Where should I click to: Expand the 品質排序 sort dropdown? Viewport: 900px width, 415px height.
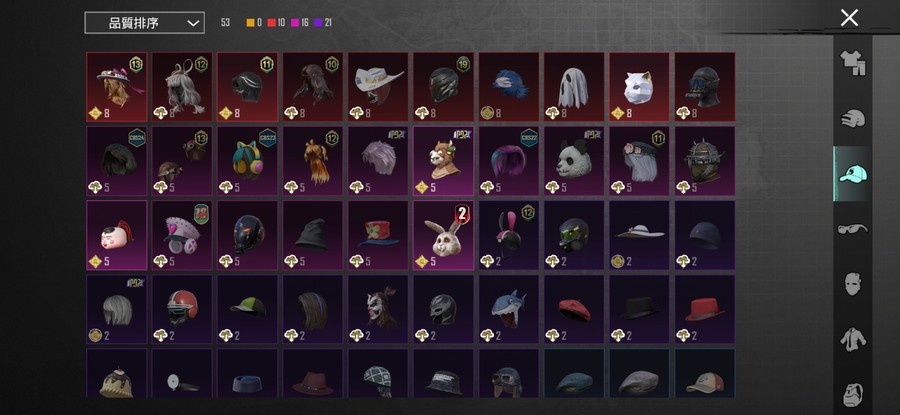pos(144,23)
